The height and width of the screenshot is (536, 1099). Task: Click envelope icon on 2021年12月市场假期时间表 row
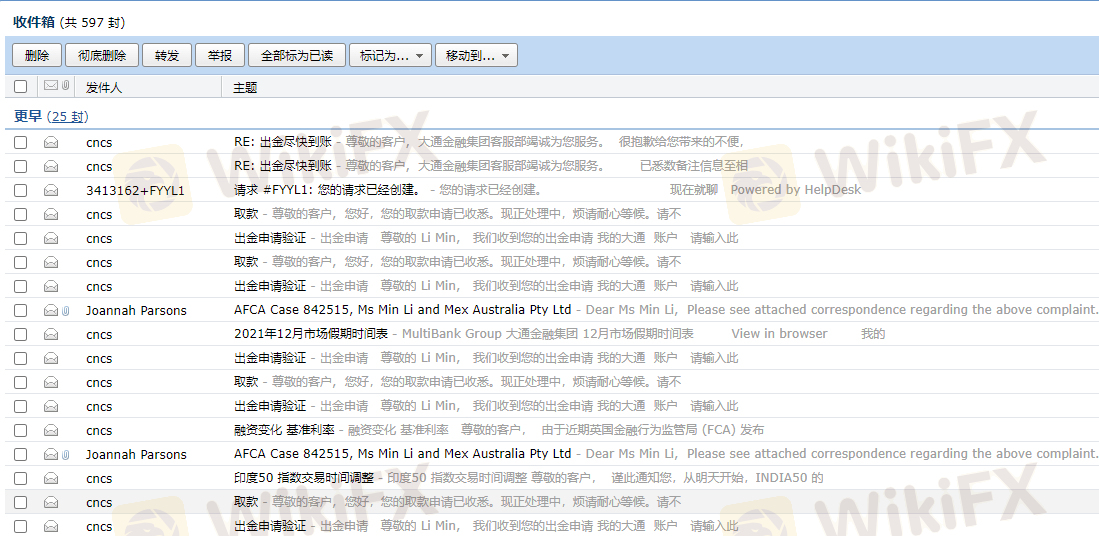tap(50, 334)
